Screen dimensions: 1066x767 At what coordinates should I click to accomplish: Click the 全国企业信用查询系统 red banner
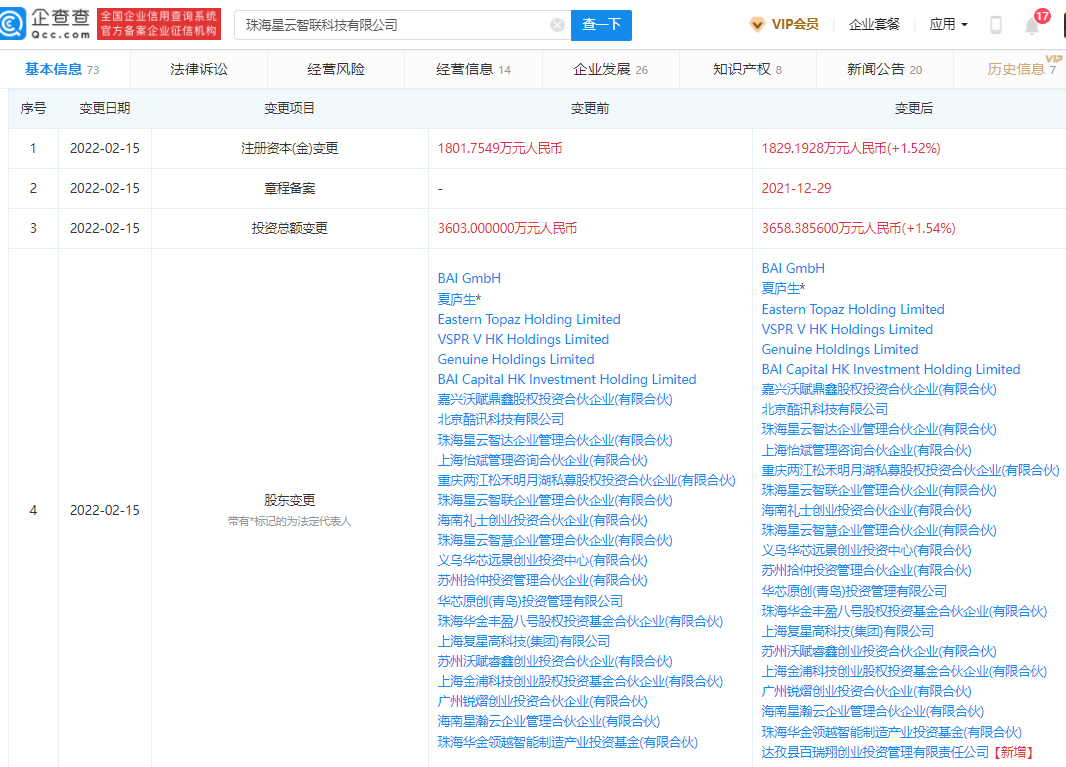pos(159,24)
